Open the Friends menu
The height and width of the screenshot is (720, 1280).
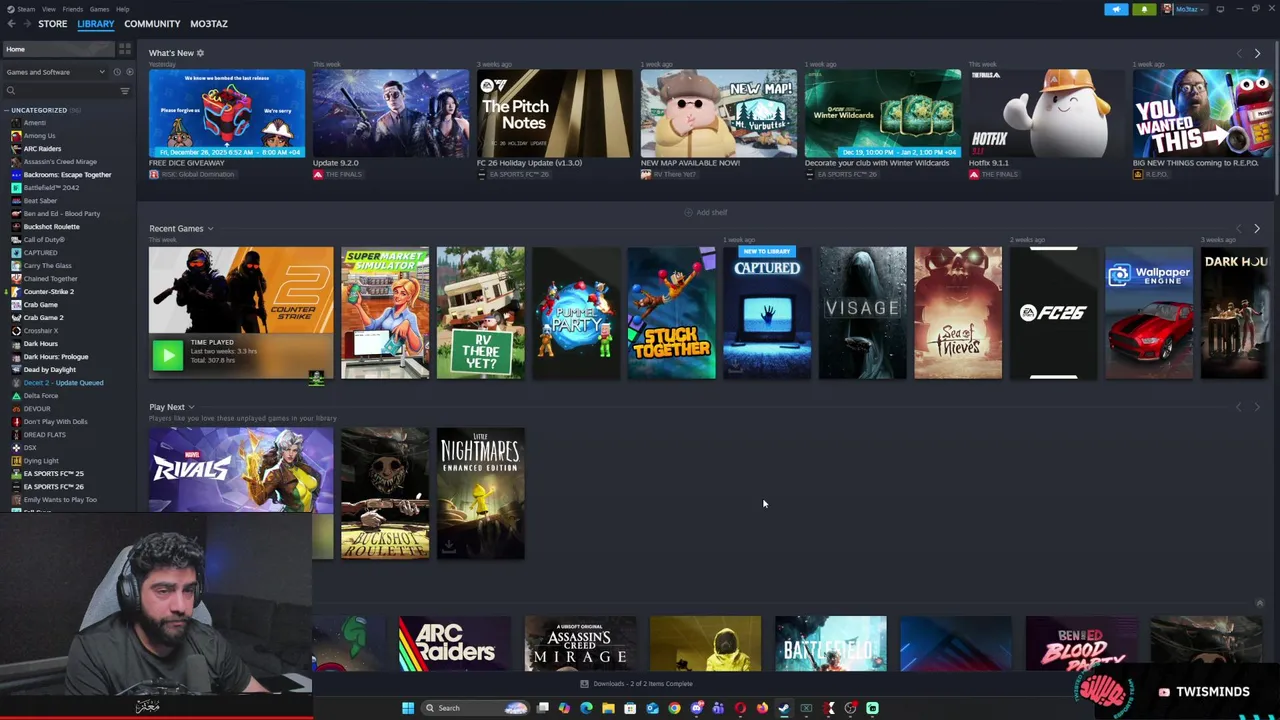(x=73, y=9)
